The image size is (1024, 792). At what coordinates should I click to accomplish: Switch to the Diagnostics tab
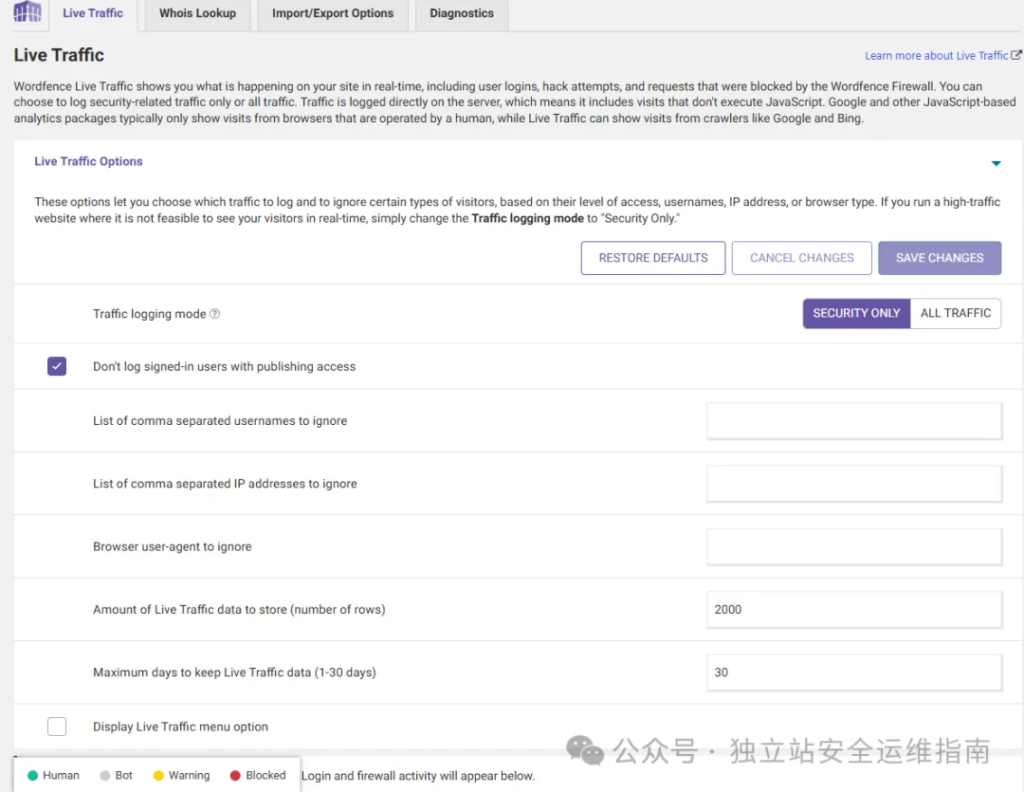tap(462, 13)
